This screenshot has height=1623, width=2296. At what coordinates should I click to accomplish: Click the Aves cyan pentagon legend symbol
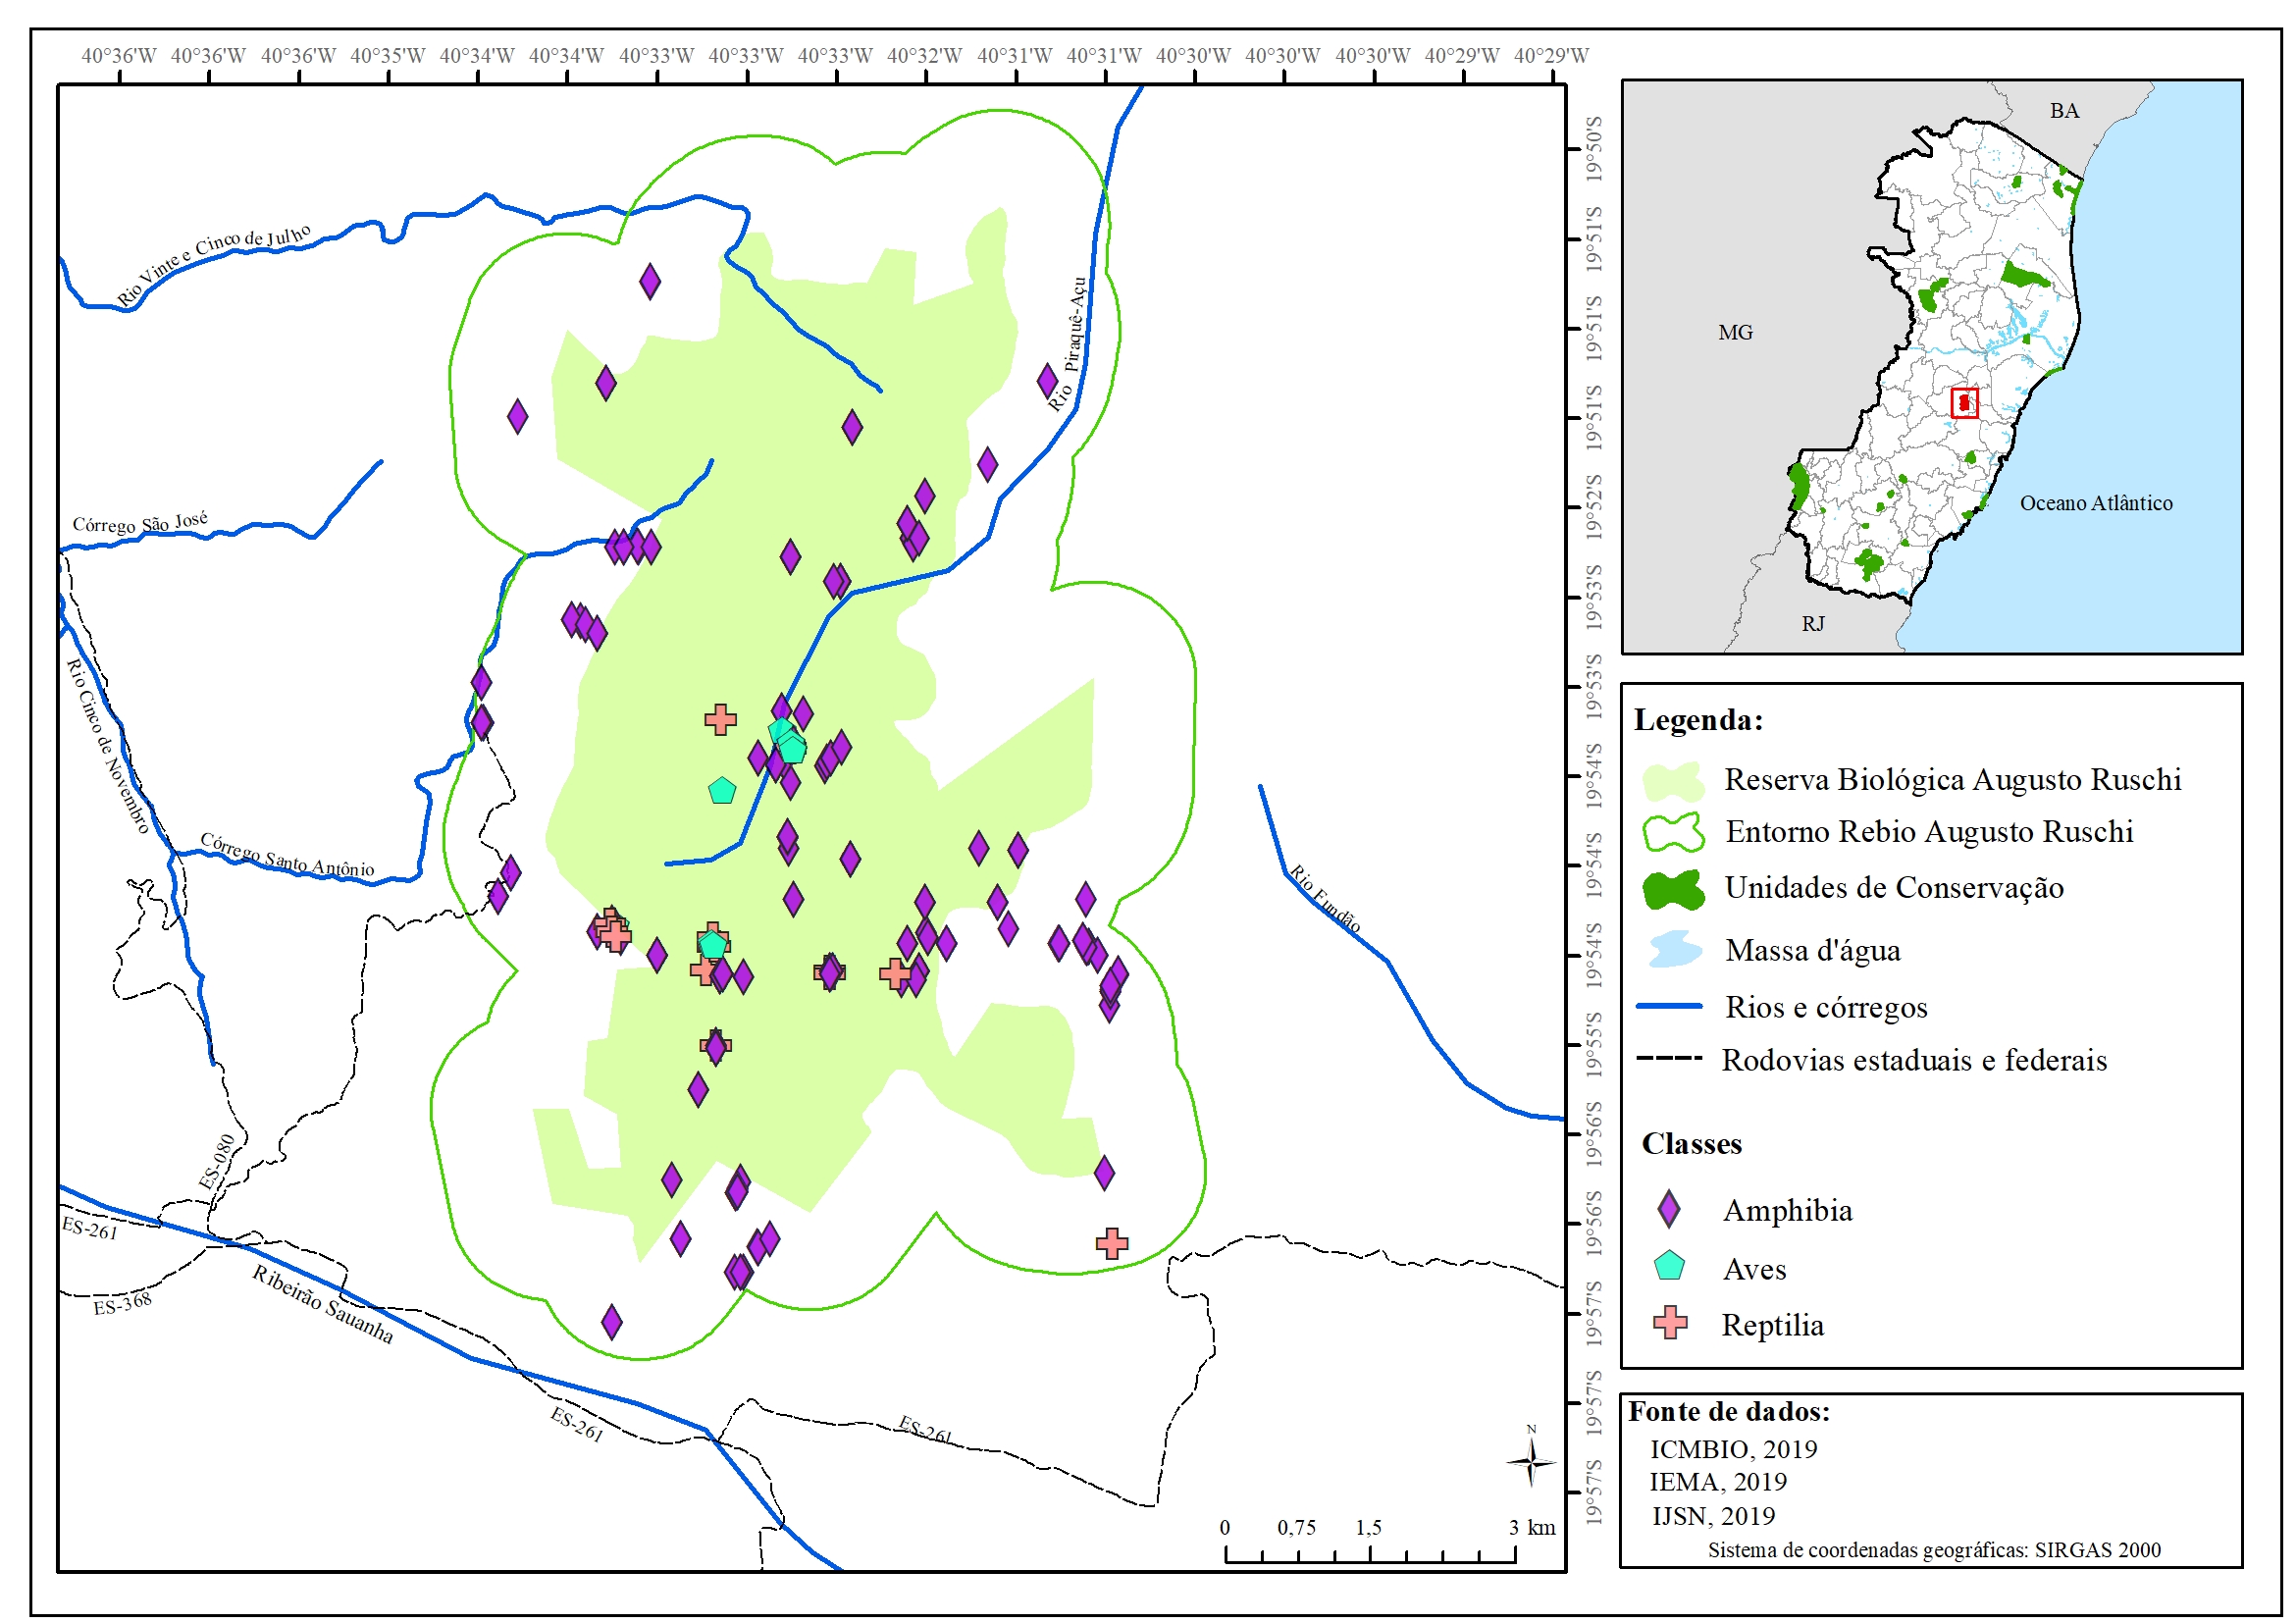tap(1669, 1266)
